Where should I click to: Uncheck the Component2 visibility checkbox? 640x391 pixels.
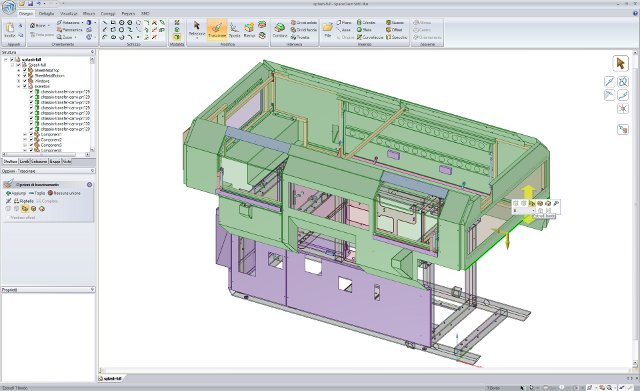[x=31, y=140]
